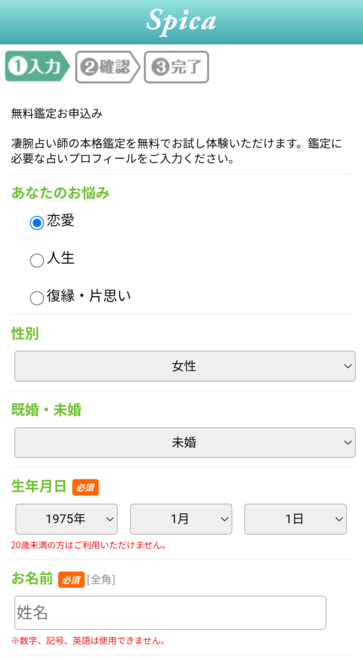The height and width of the screenshot is (660, 363).
Task: Open the birth month dropdown 1月
Action: (x=181, y=519)
